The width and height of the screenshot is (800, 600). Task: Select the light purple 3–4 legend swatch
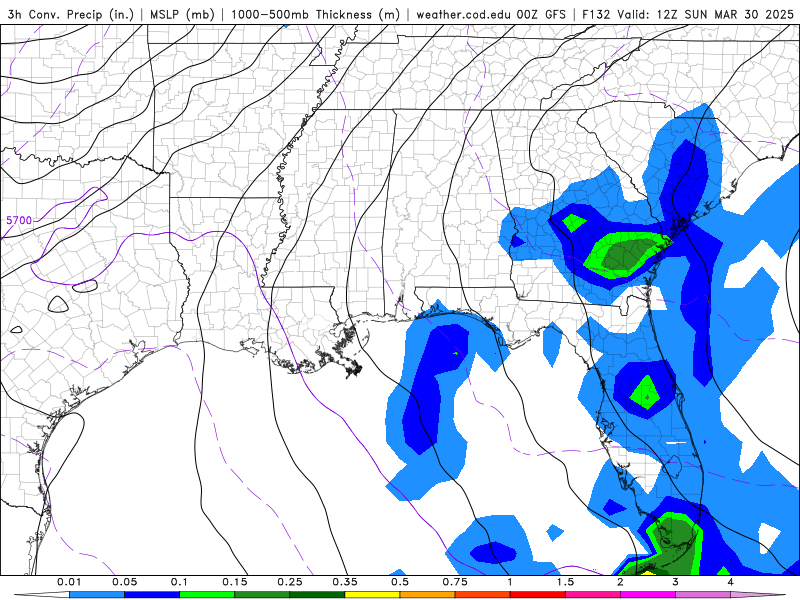[703, 595]
